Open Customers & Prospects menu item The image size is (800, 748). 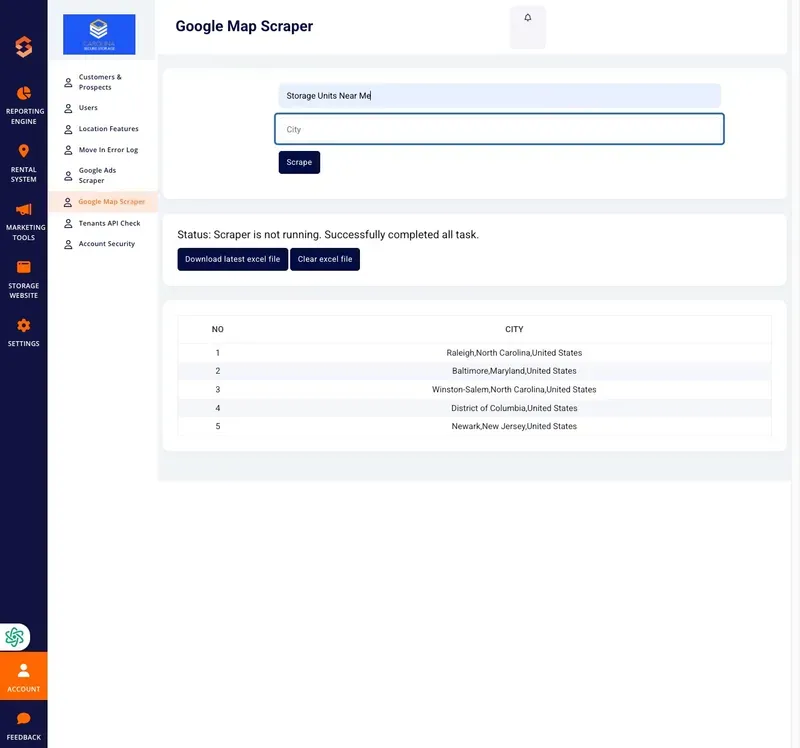coord(100,82)
